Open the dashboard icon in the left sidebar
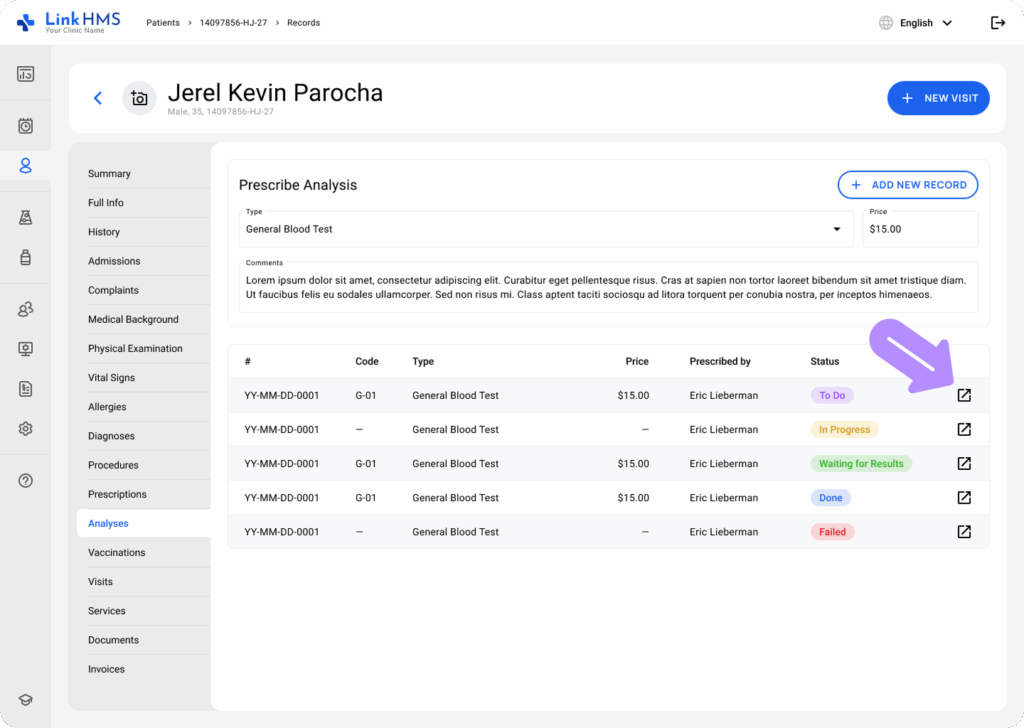 pos(25,74)
